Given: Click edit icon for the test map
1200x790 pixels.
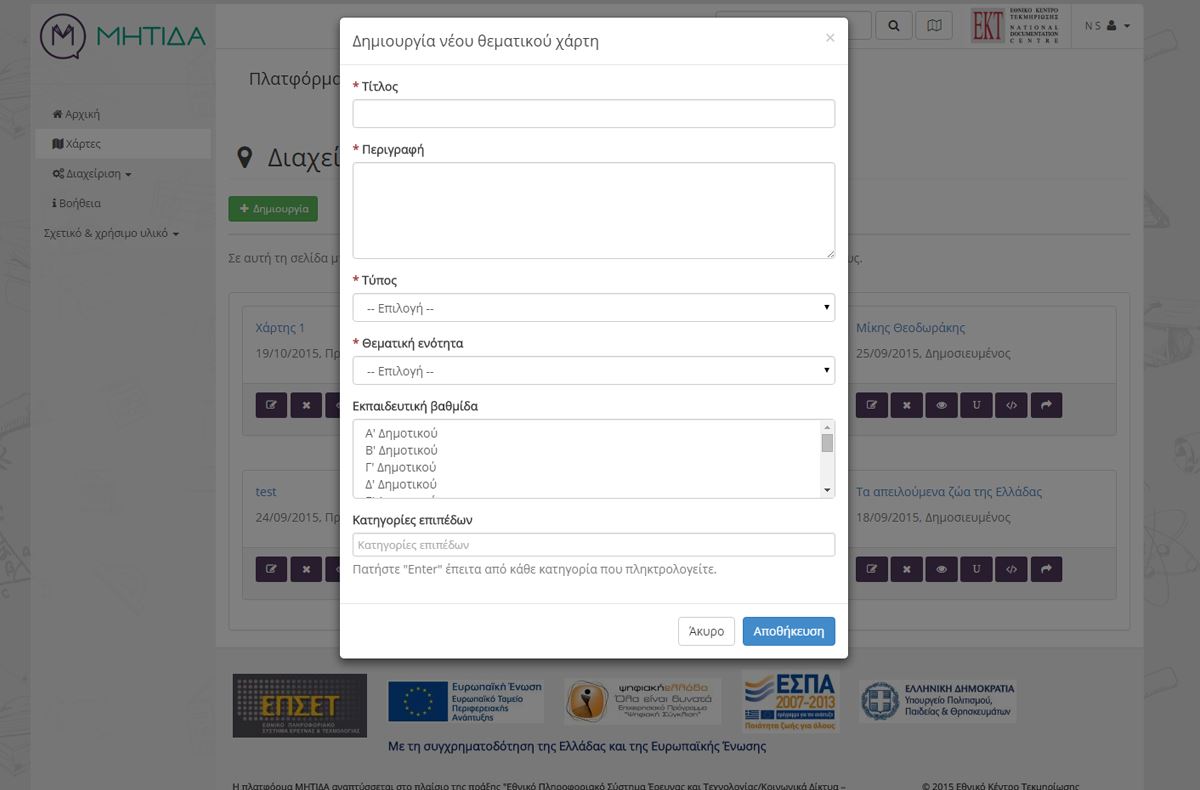Looking at the screenshot, I should tap(271, 569).
